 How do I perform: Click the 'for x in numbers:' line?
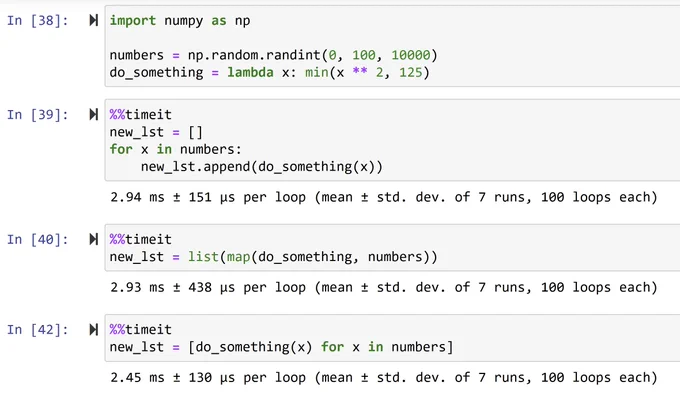pos(175,149)
